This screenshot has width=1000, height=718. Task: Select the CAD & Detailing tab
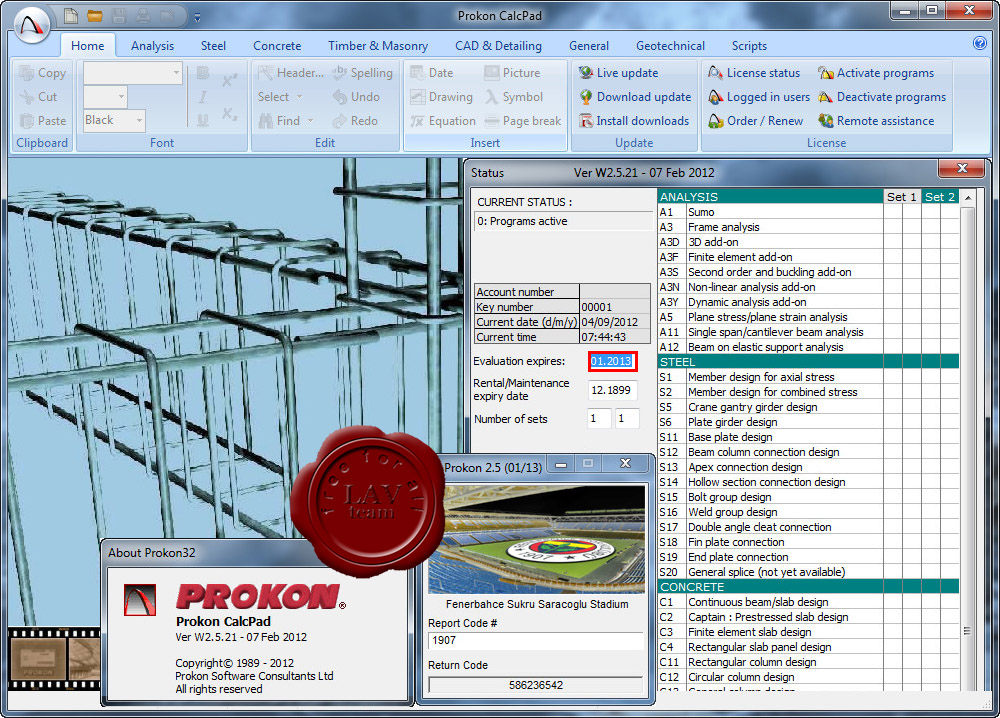click(498, 46)
